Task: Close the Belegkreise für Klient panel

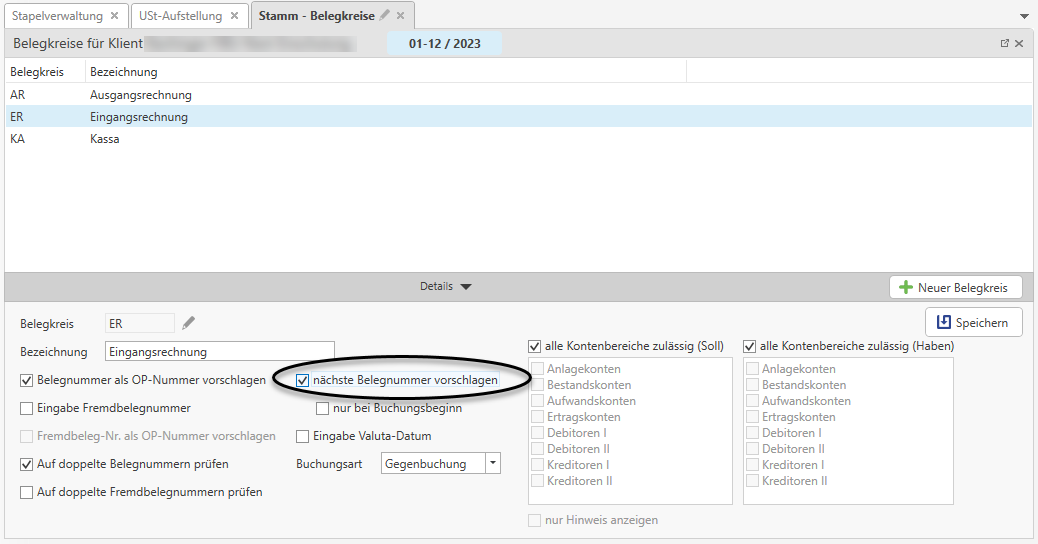Action: click(1019, 44)
